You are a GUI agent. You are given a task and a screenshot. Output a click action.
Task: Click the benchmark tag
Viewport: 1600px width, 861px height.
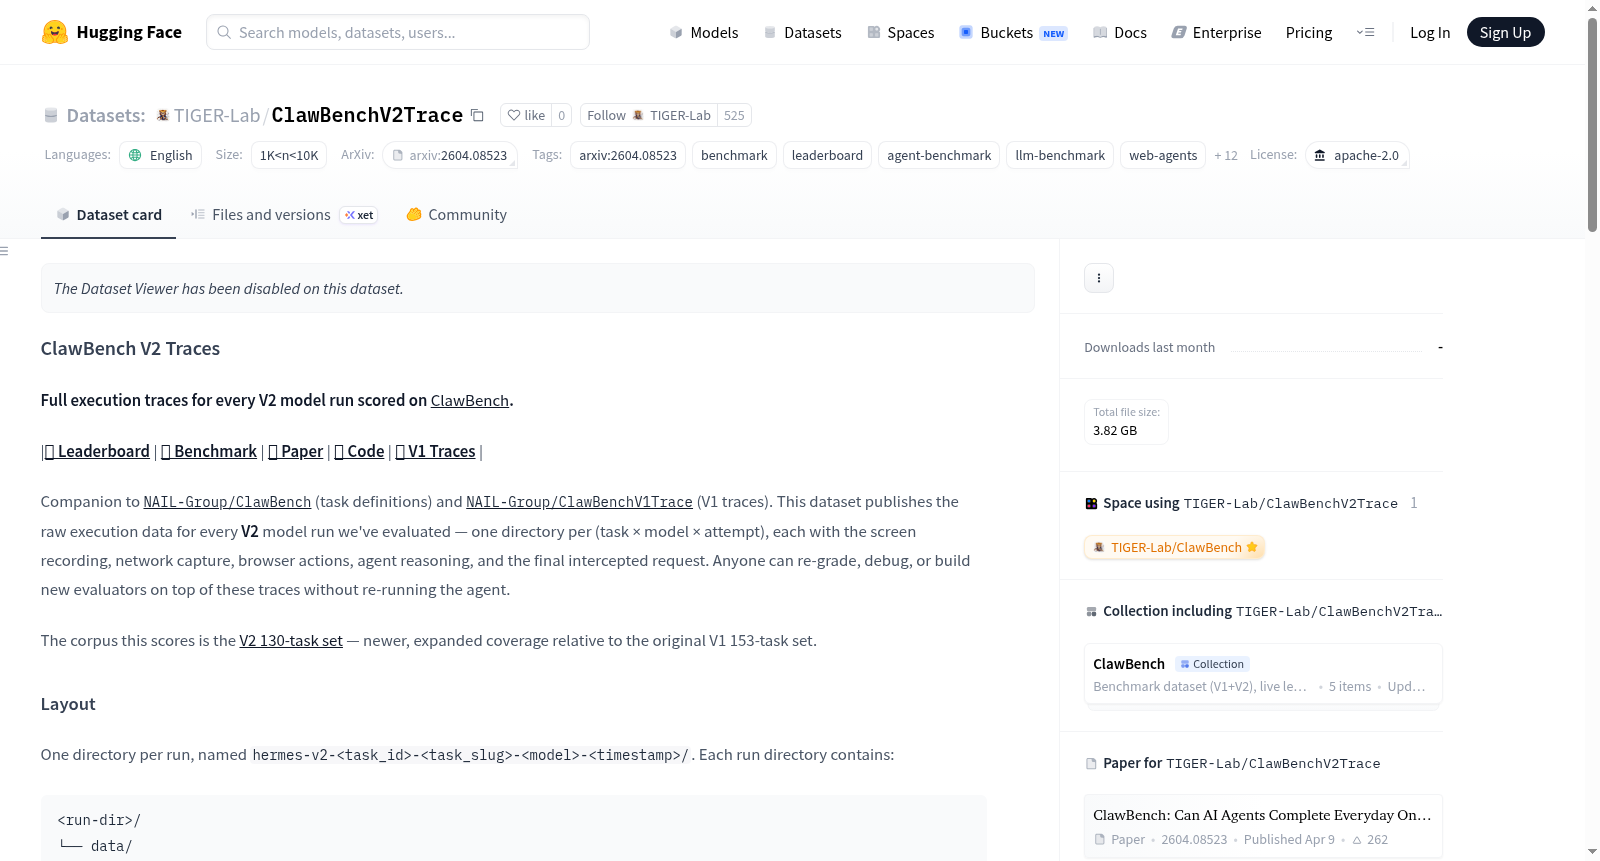734,155
